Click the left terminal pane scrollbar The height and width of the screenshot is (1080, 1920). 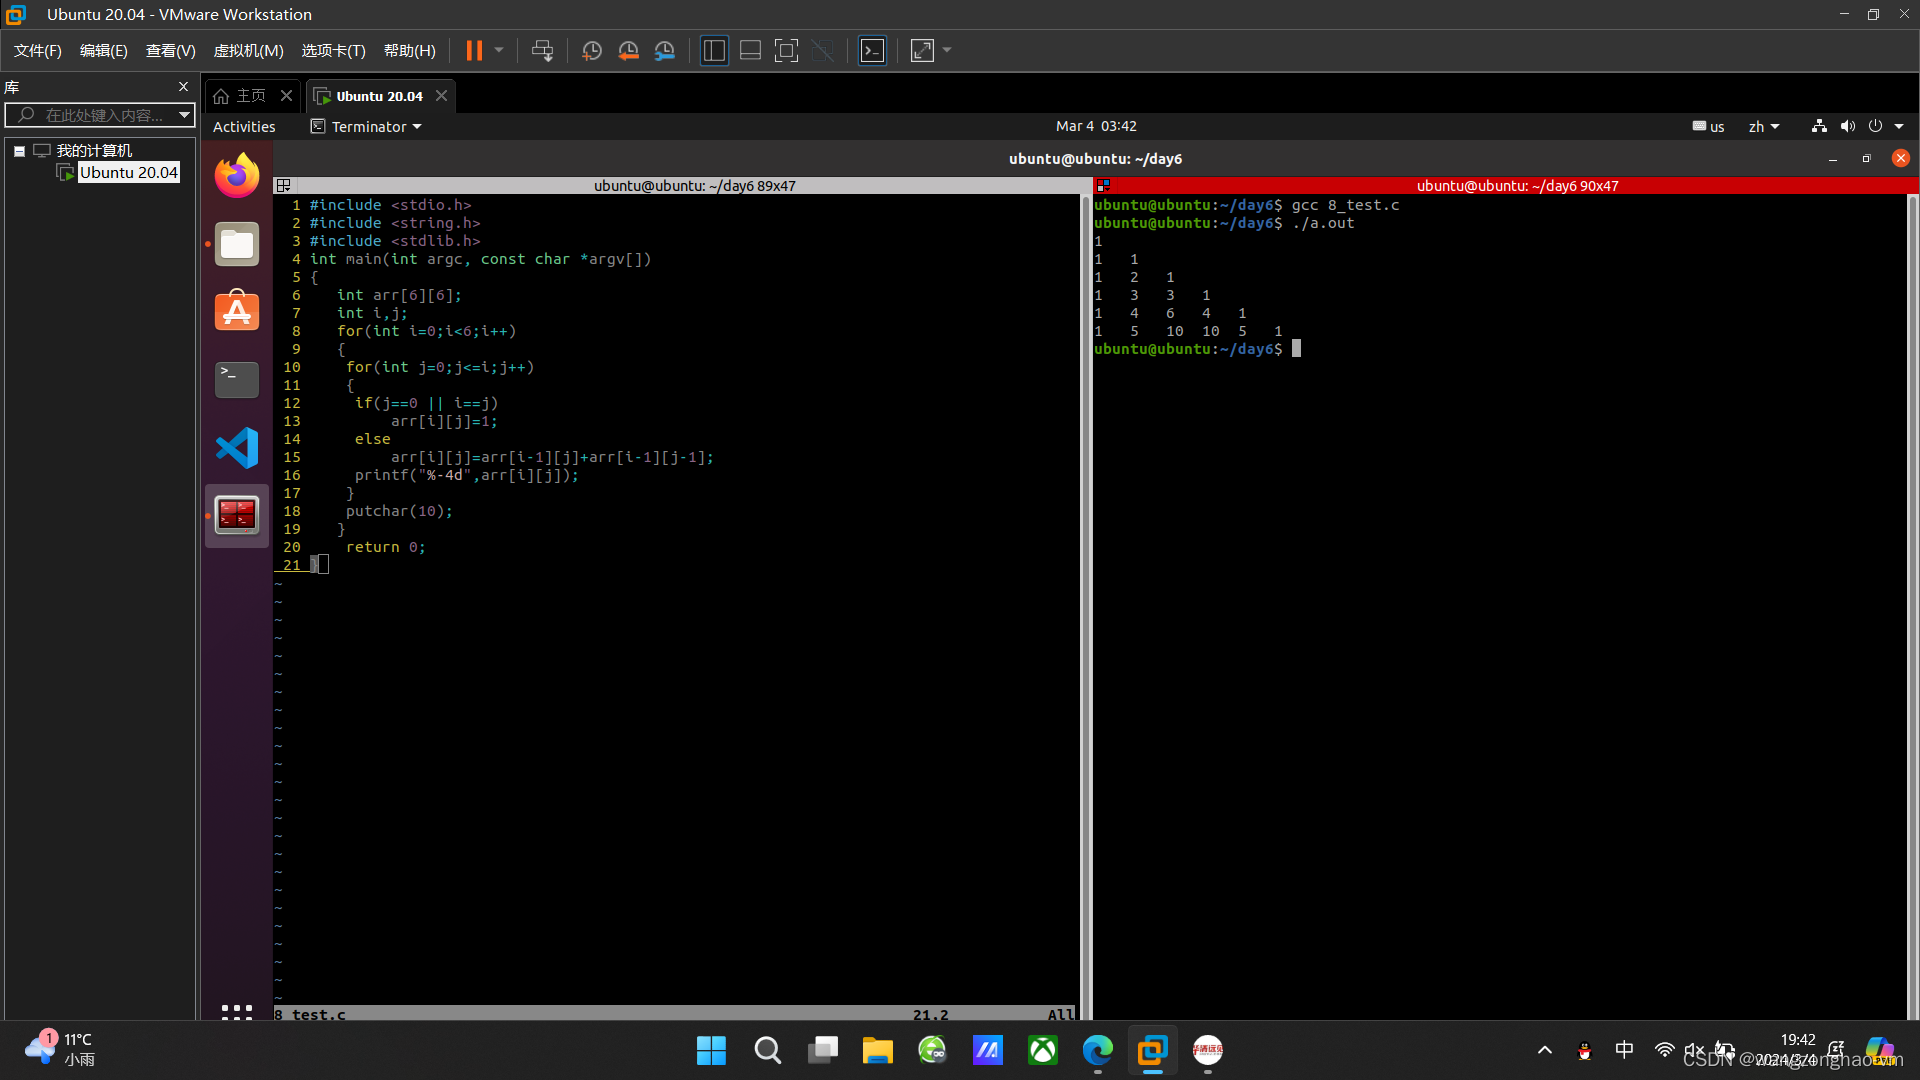pos(1085,600)
